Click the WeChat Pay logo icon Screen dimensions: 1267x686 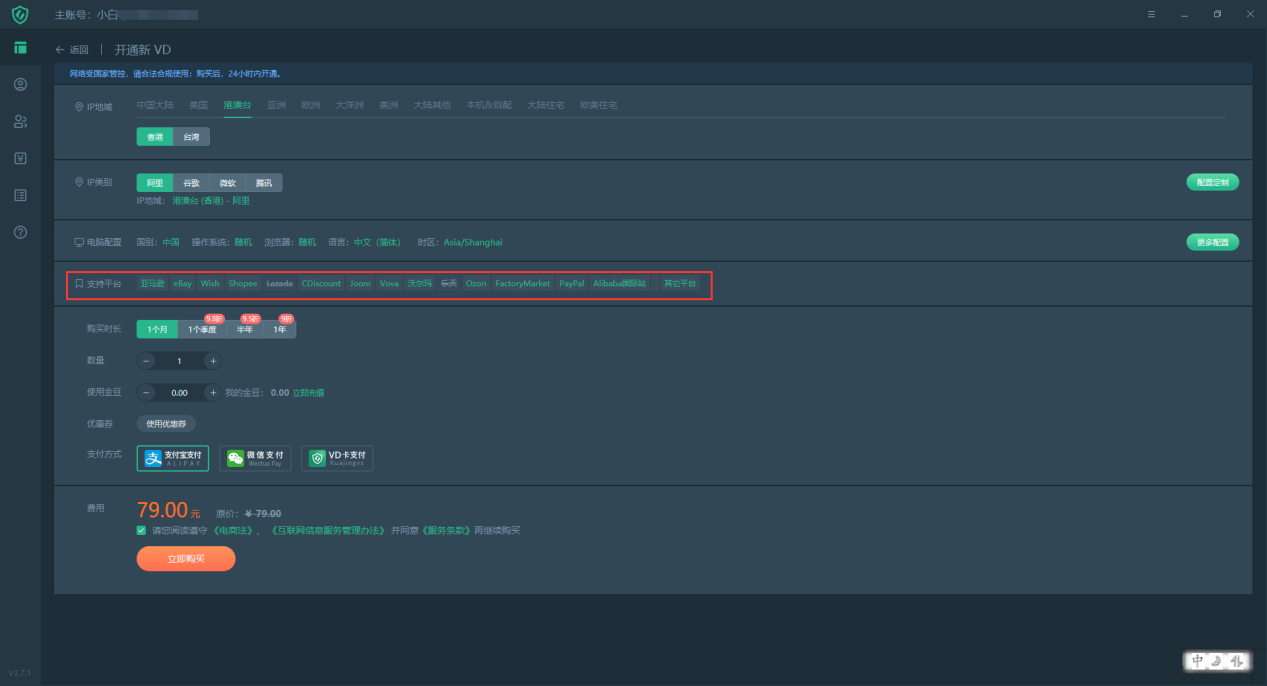(x=235, y=458)
